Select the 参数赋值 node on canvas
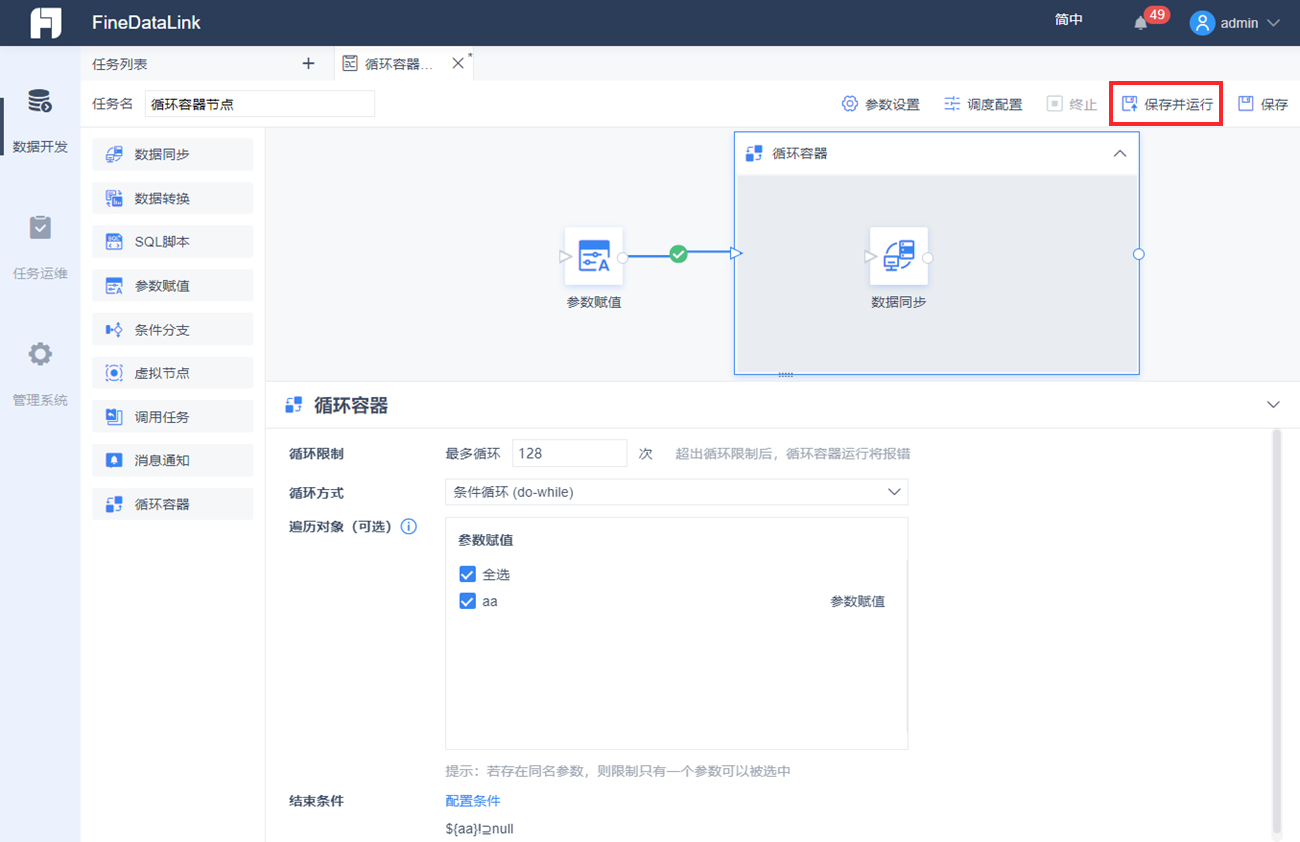 (594, 256)
